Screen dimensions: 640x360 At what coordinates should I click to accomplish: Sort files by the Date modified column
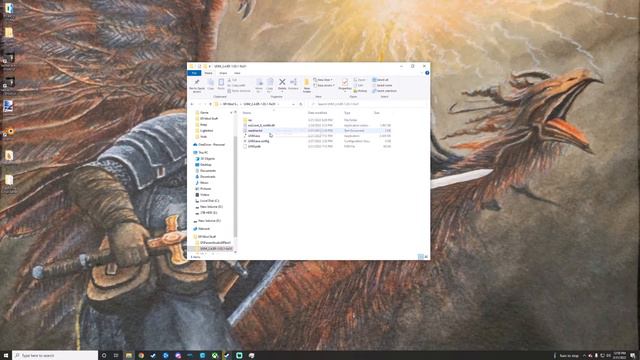[x=318, y=113]
